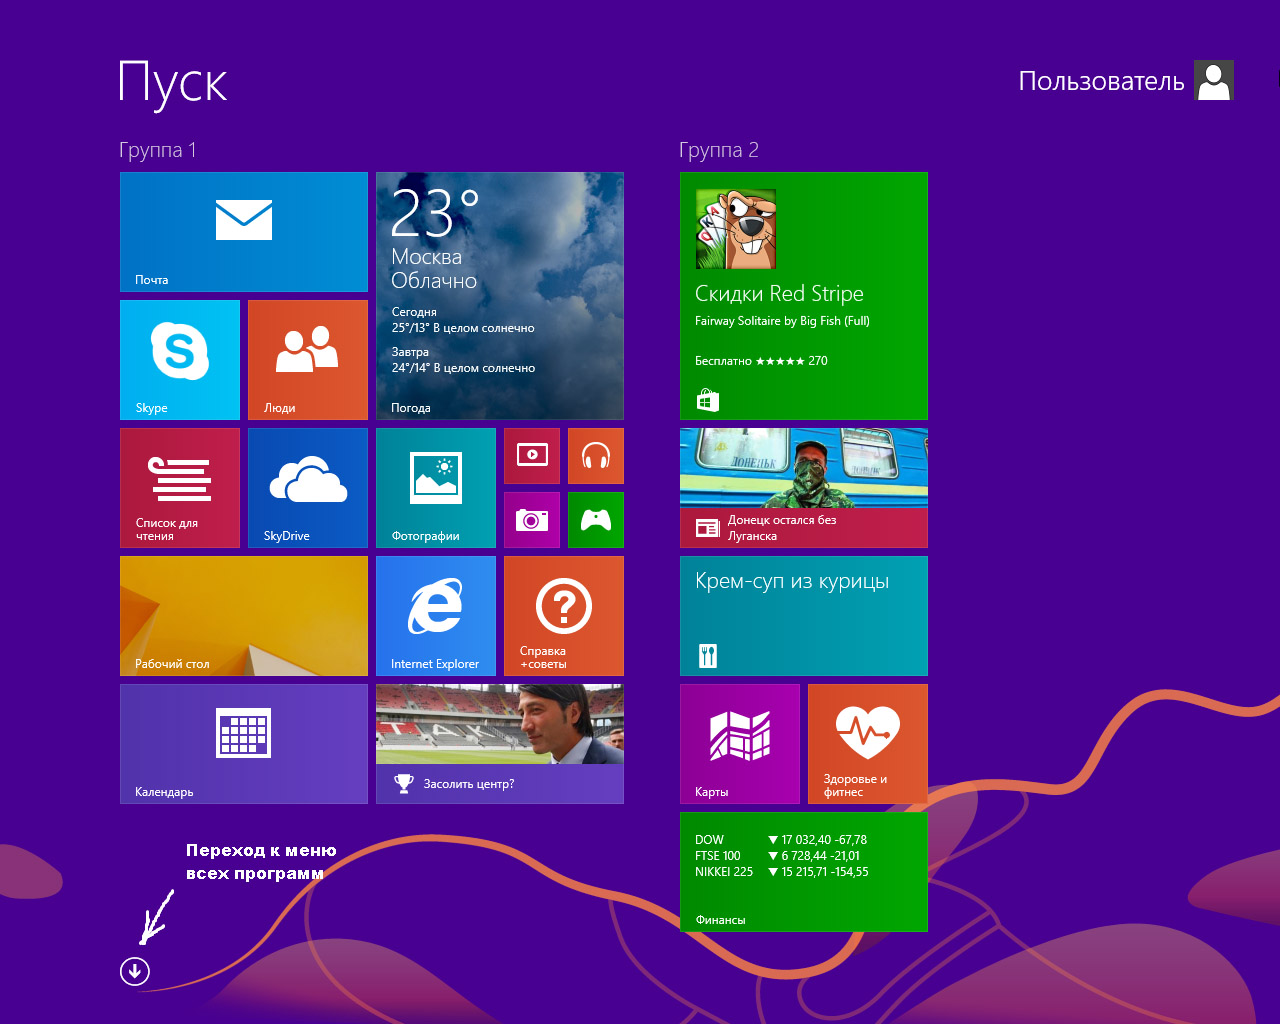Image resolution: width=1280 pixels, height=1024 pixels.
Task: Open the SkyDrive tile
Action: pos(308,488)
